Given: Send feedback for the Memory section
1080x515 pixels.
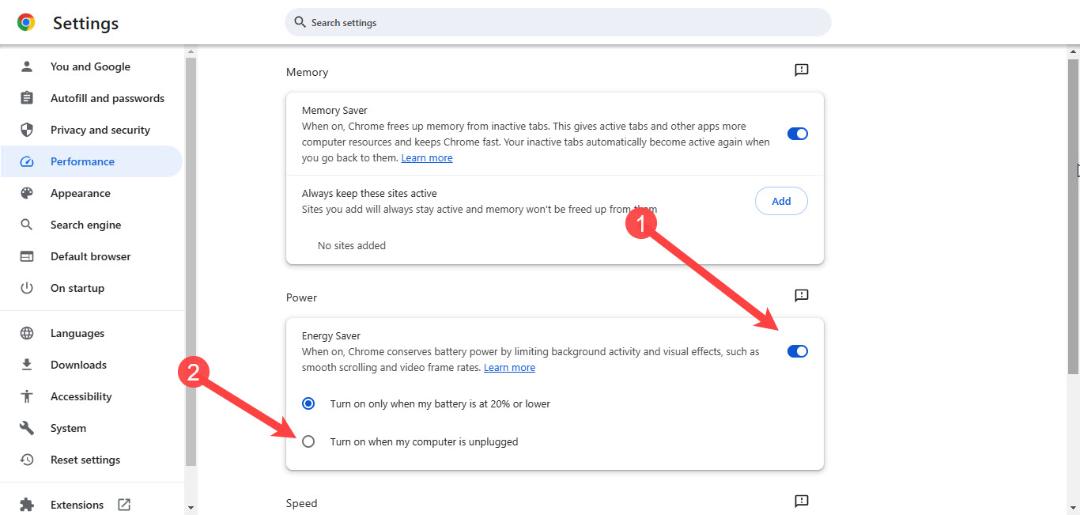Looking at the screenshot, I should 801,70.
